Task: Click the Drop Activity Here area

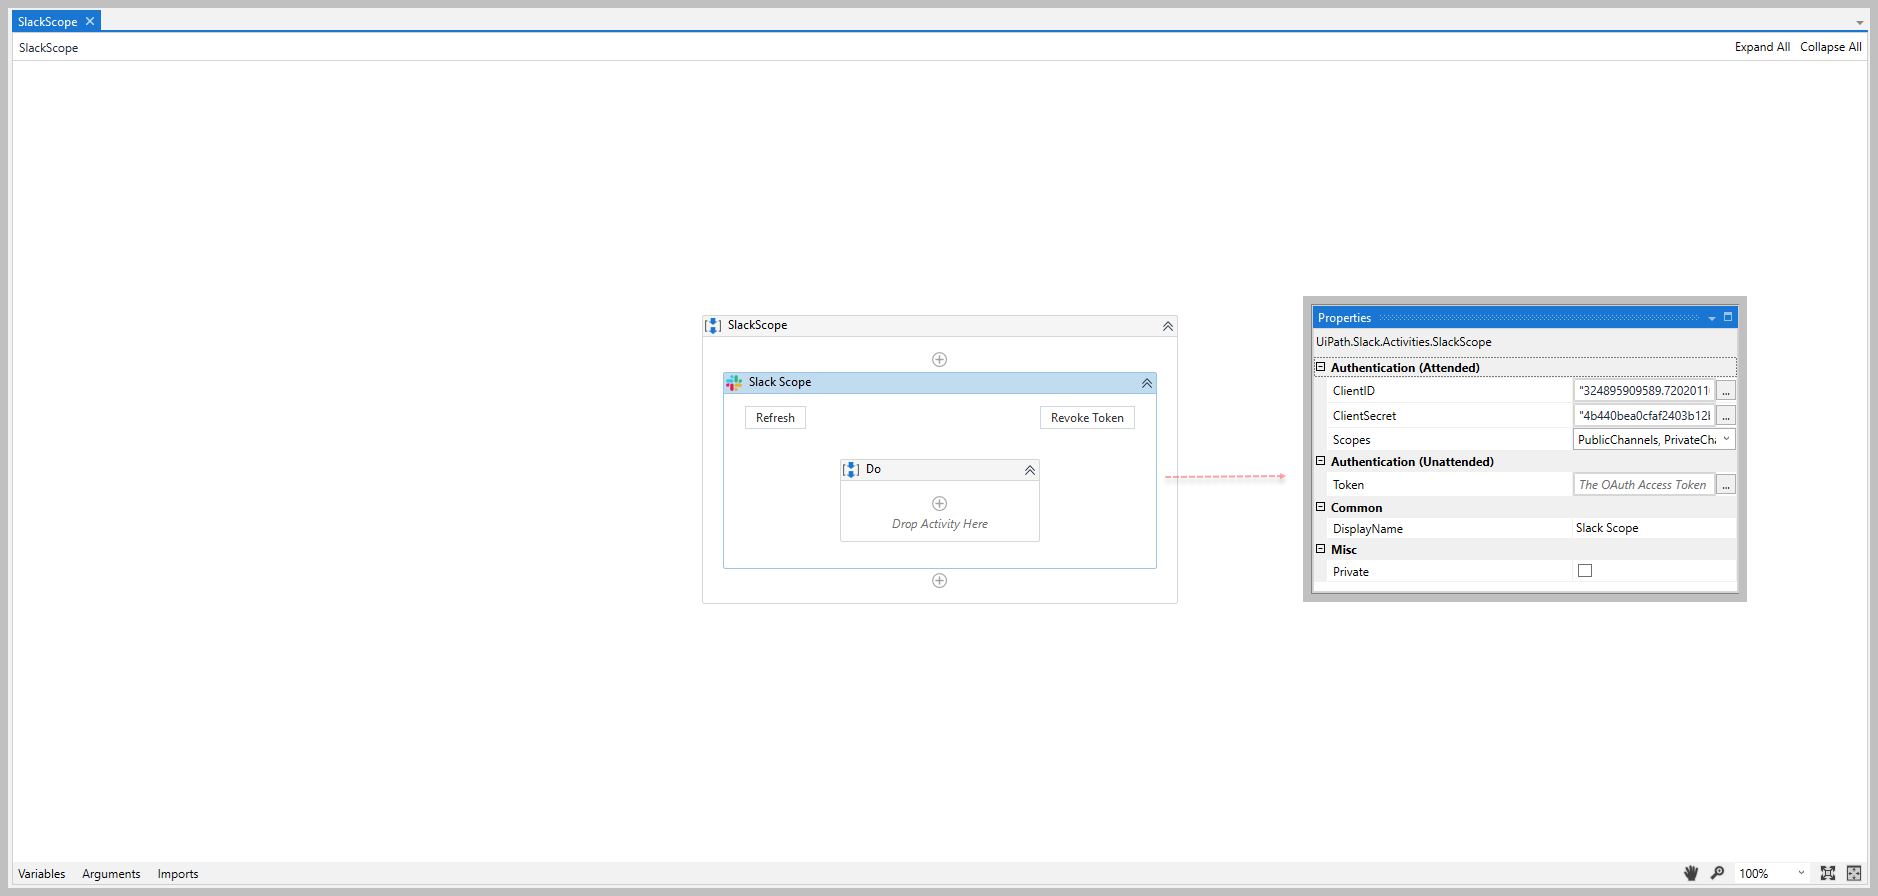Action: coord(940,524)
